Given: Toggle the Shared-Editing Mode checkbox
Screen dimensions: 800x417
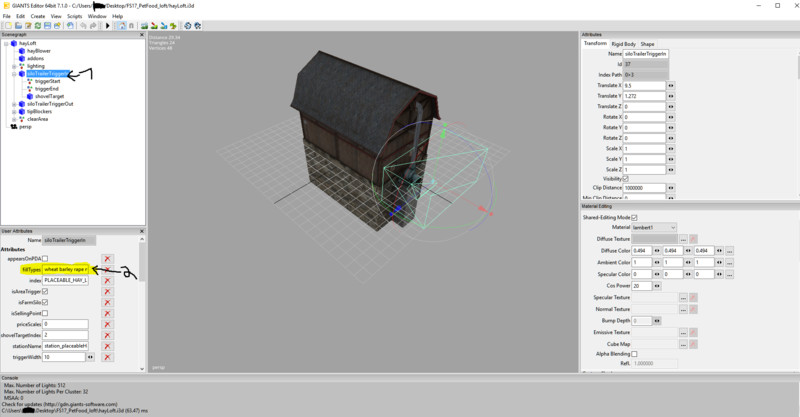Looking at the screenshot, I should point(634,217).
